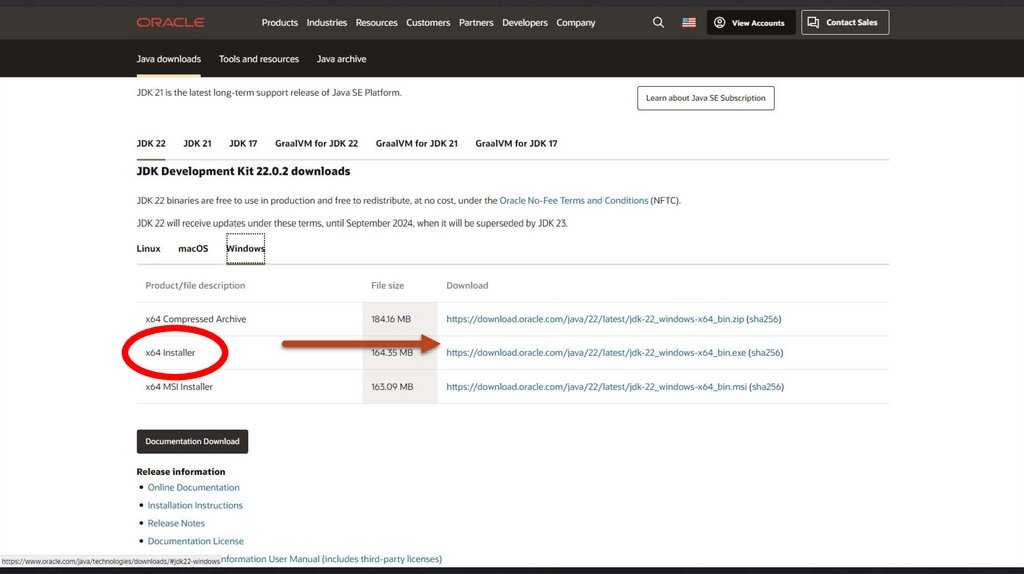Screen dimensions: 1024x574
Task: Switch to Java archive tab
Action: (341, 59)
